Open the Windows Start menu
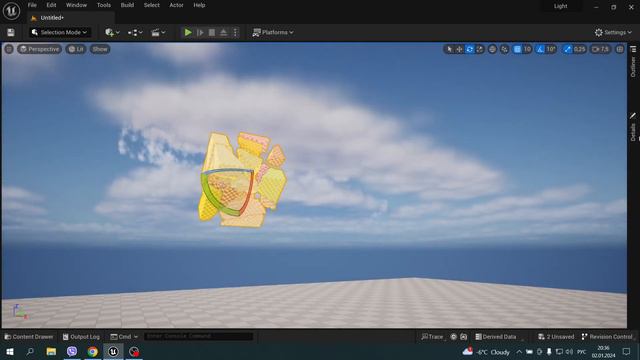The image size is (640, 360). click(x=9, y=351)
